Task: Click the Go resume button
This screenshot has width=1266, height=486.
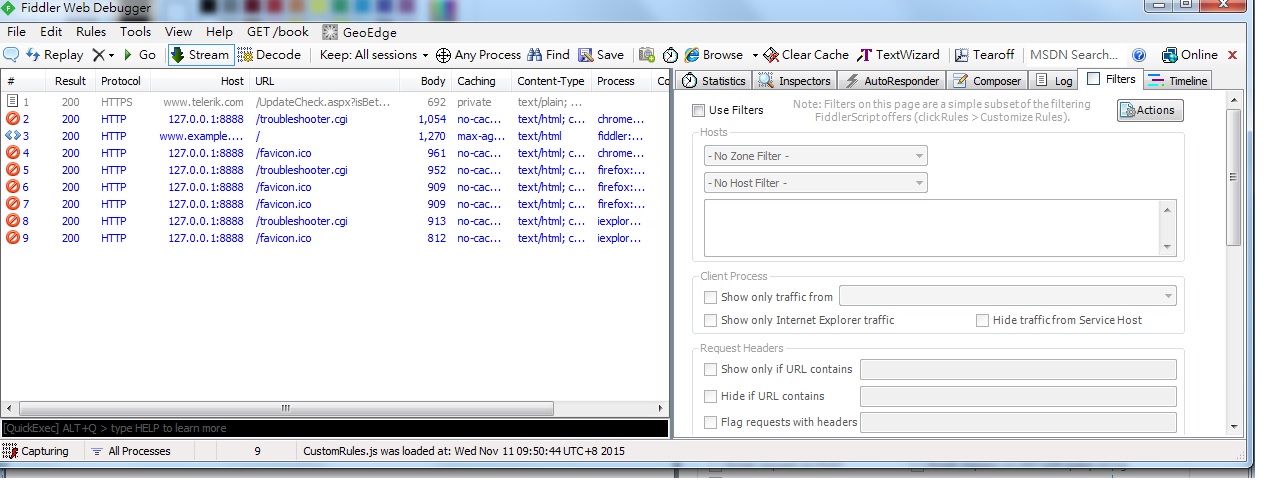Action: [140, 55]
